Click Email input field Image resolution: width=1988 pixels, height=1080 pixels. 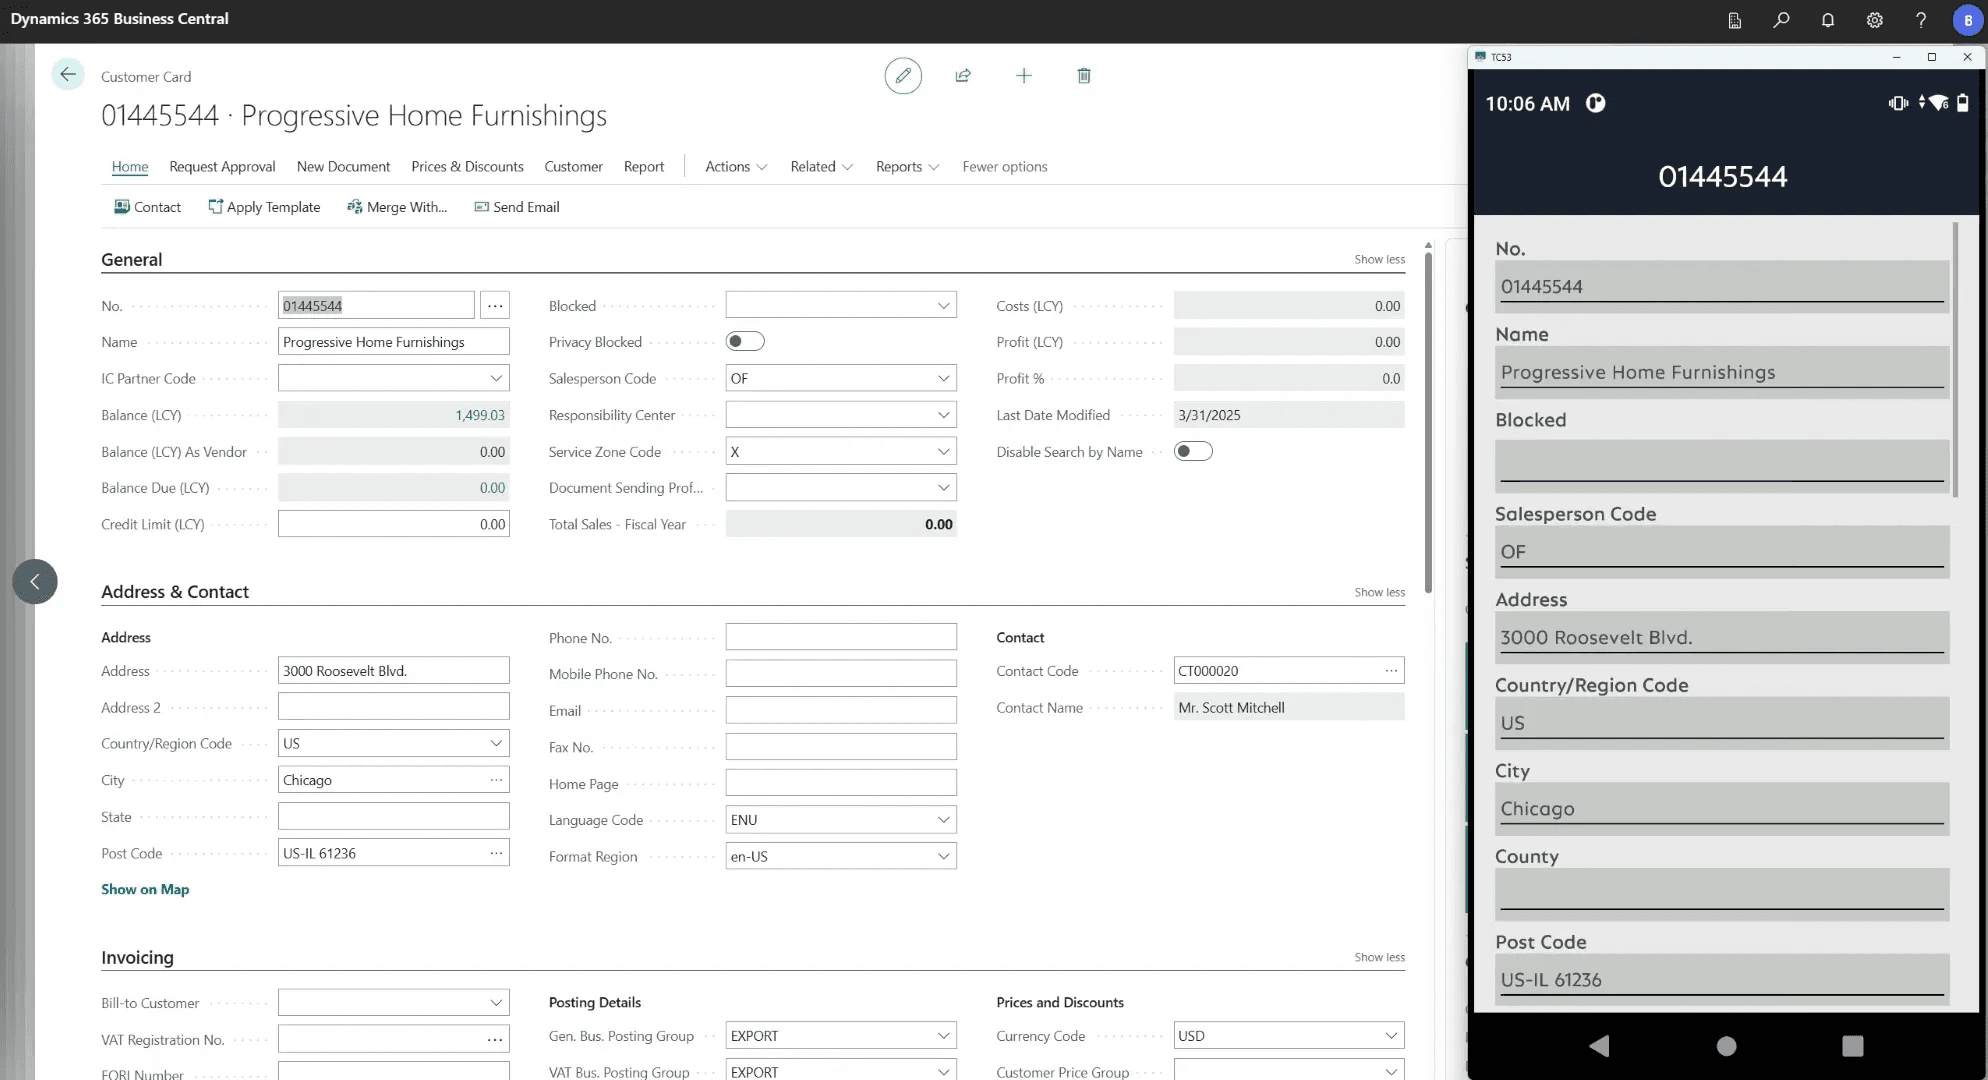pos(841,710)
